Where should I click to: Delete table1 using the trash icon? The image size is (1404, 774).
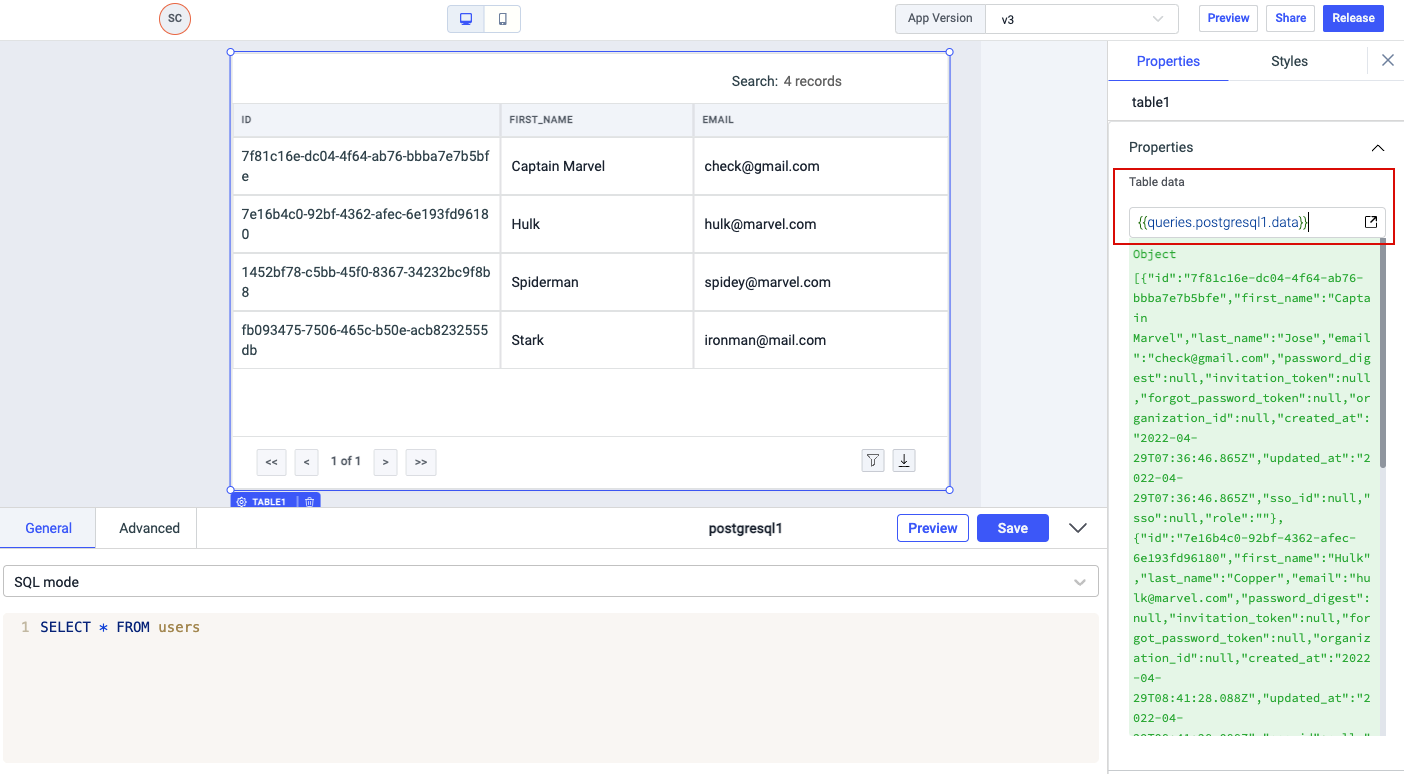pyautogui.click(x=310, y=502)
